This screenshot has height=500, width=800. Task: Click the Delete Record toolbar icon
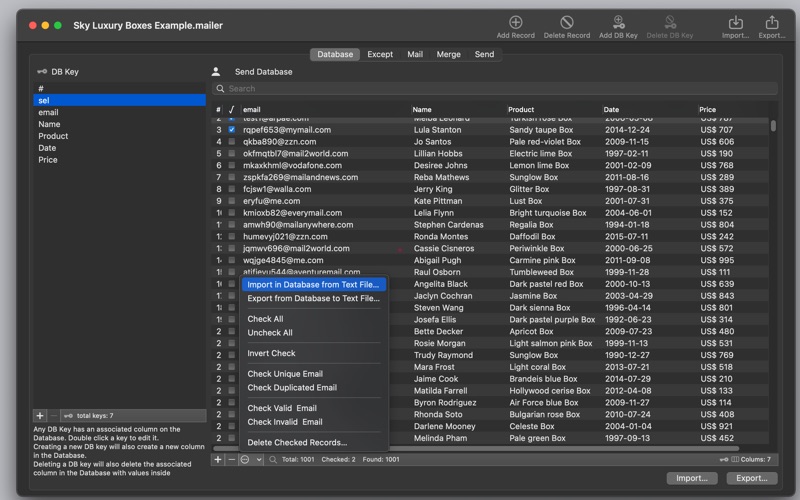567,23
